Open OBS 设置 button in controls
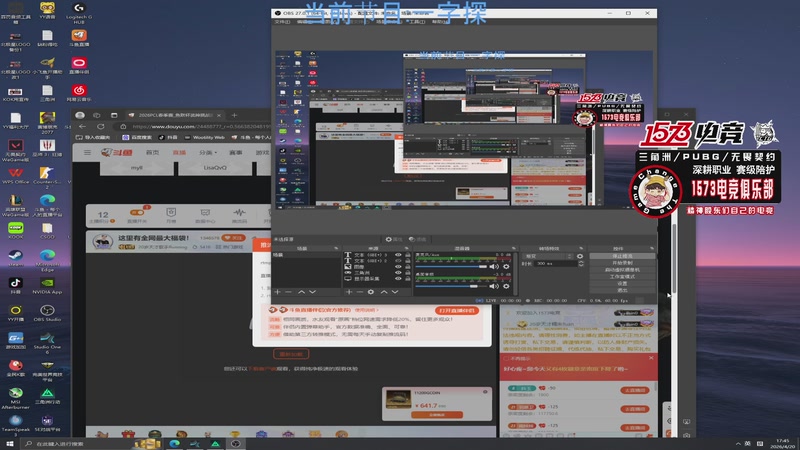 622,283
